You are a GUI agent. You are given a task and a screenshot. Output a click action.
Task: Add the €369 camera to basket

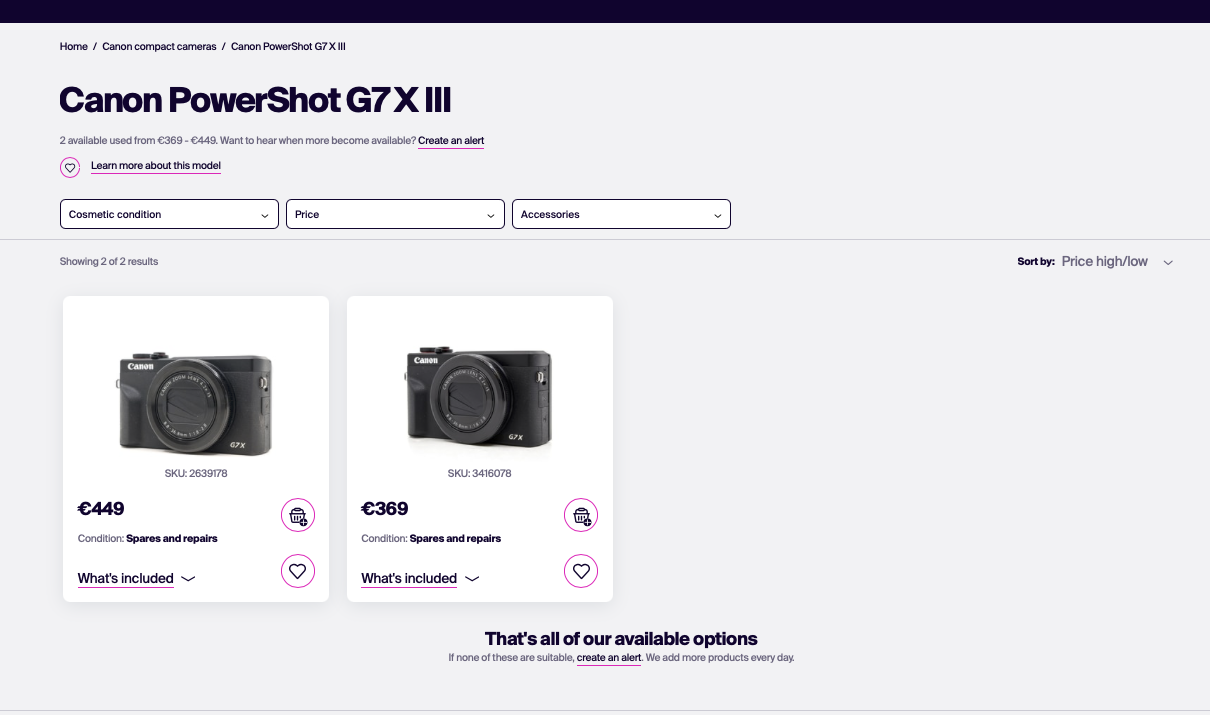pyautogui.click(x=581, y=515)
